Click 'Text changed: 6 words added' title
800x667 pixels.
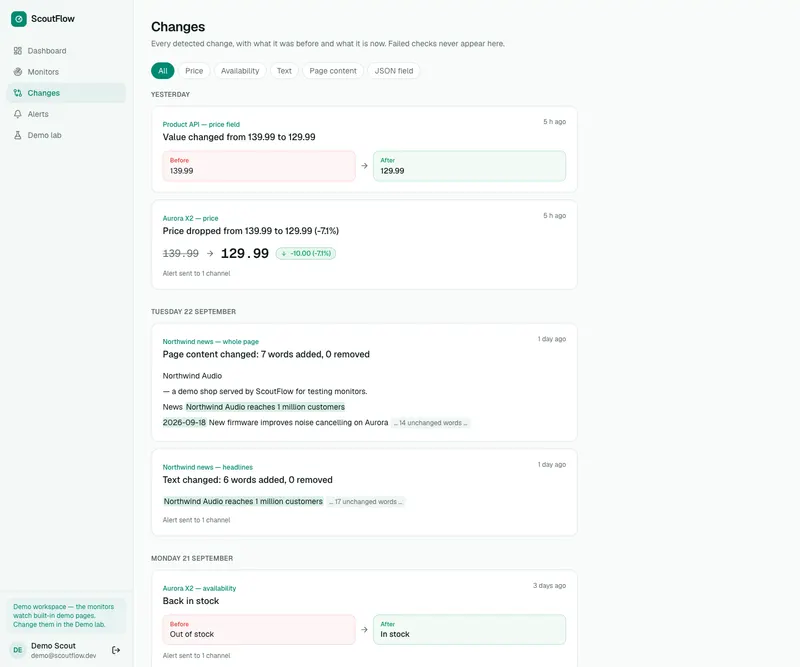(x=247, y=480)
